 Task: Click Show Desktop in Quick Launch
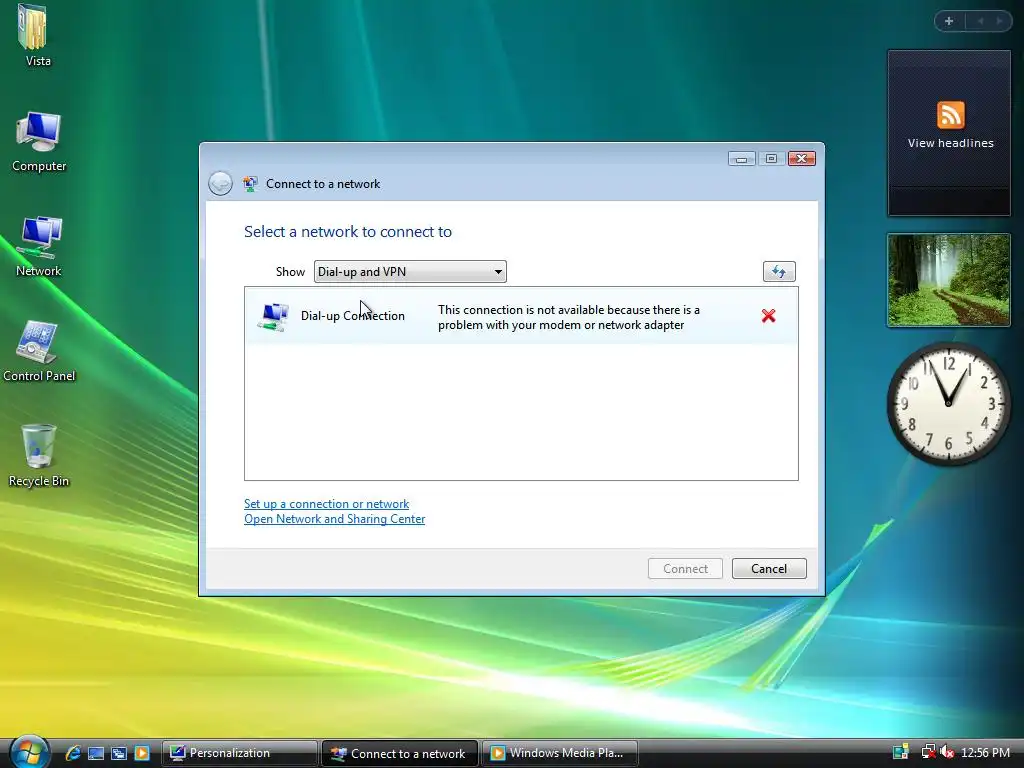click(96, 753)
